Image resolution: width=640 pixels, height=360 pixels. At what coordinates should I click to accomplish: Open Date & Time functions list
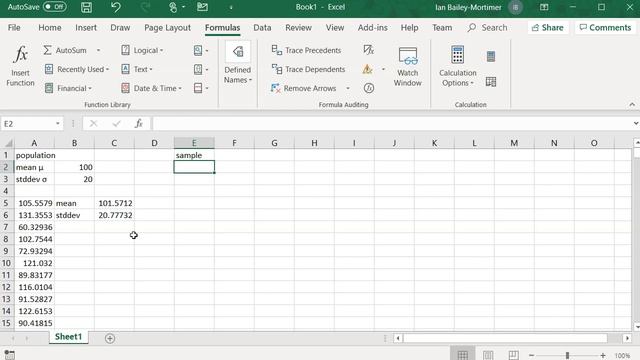[x=151, y=88]
